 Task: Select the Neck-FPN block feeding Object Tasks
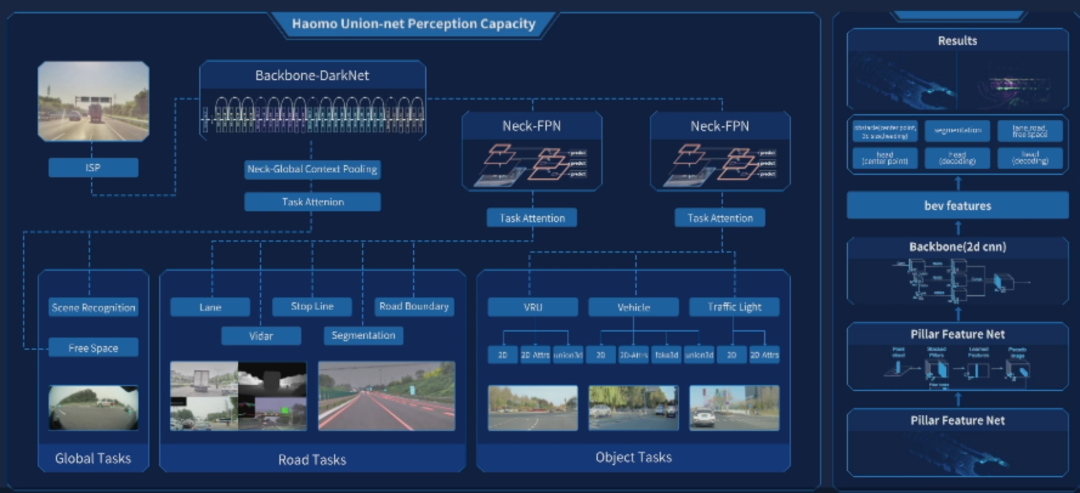click(720, 151)
